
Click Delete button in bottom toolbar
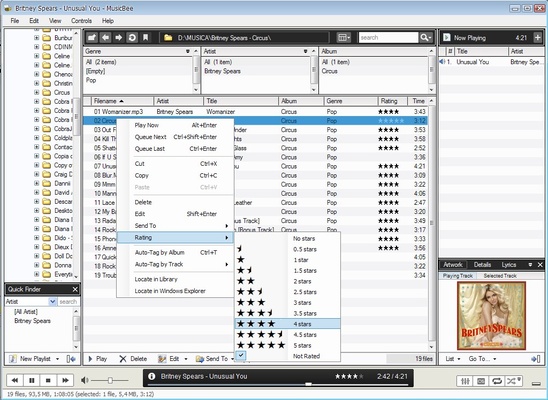(x=133, y=359)
